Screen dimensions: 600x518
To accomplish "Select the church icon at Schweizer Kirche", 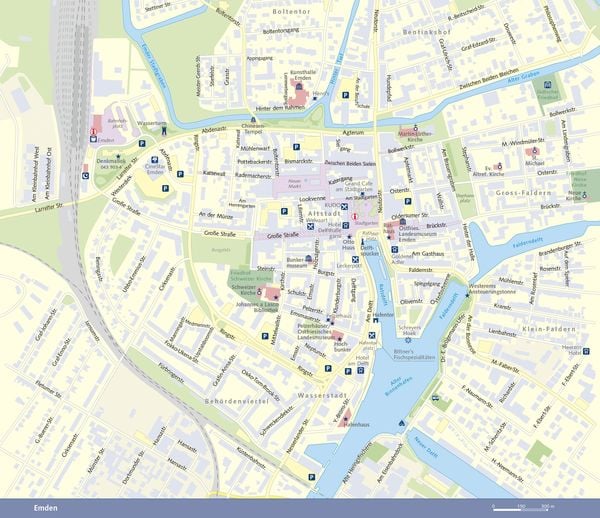I will point(259,292).
